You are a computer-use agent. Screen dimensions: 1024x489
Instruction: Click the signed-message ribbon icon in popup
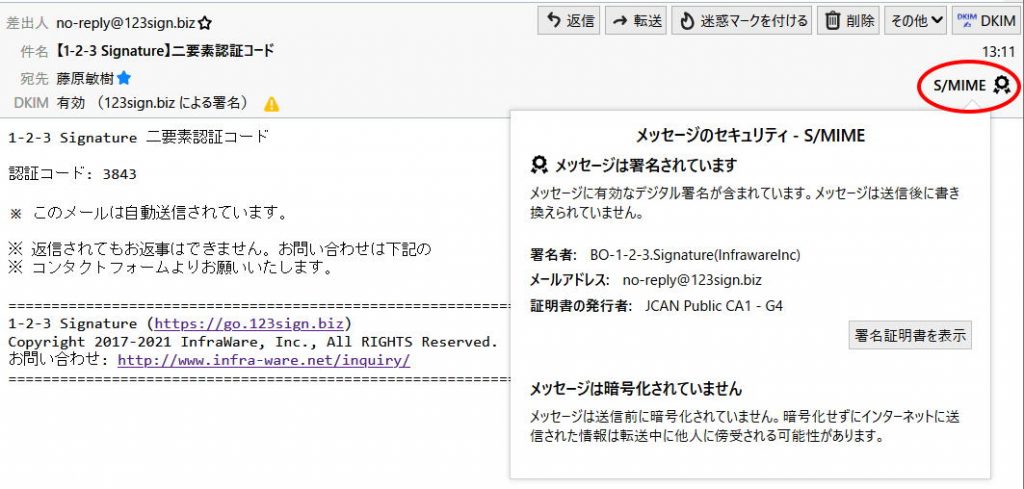point(539,166)
